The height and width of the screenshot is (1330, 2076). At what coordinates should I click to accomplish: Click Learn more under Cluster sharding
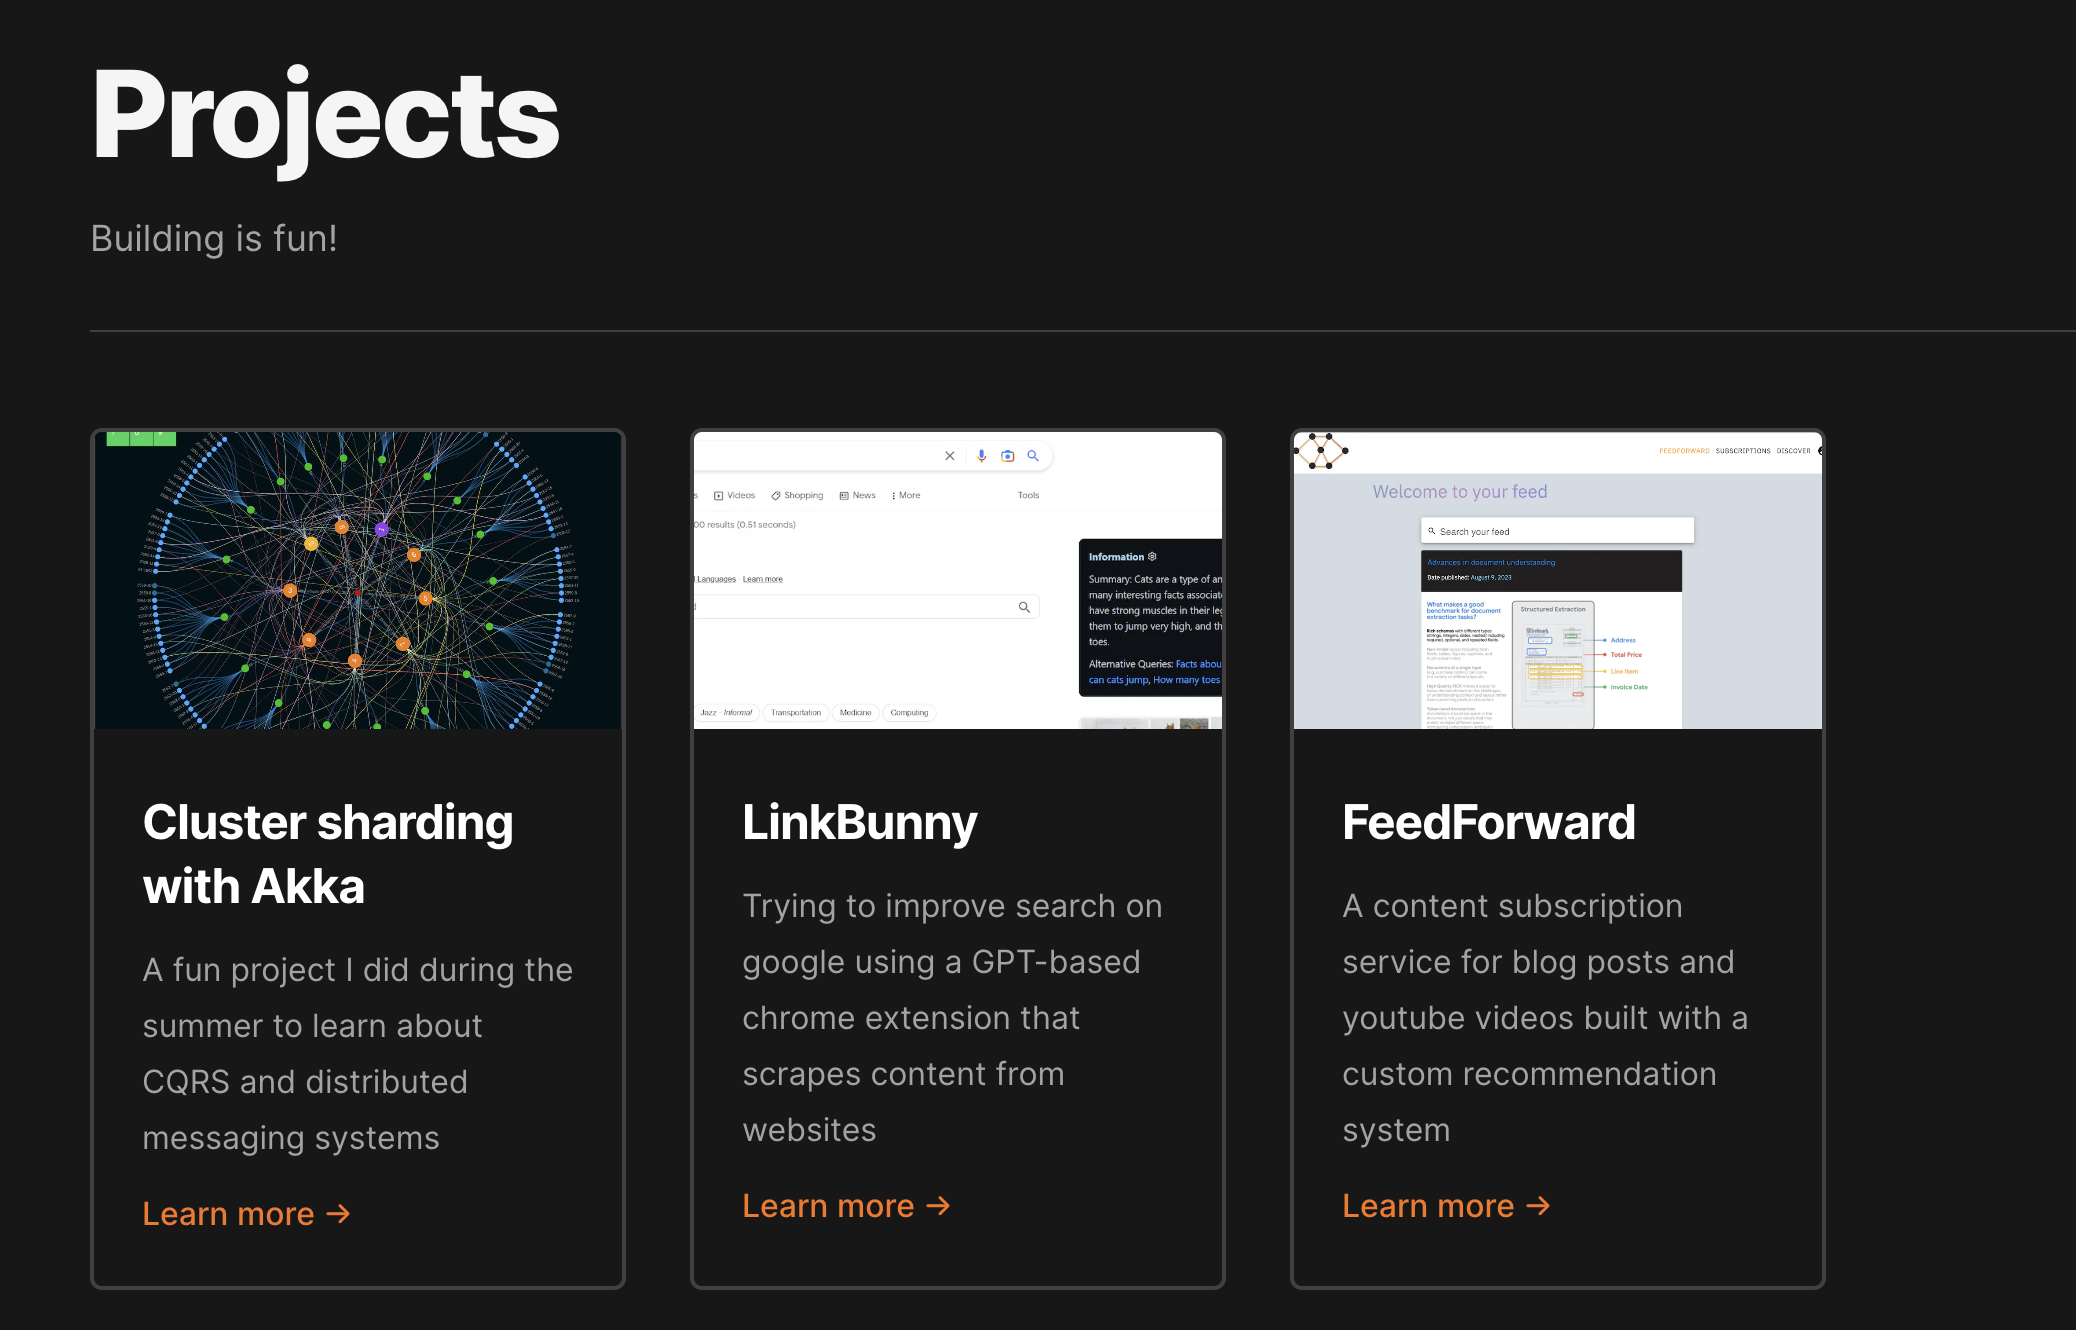(229, 1214)
